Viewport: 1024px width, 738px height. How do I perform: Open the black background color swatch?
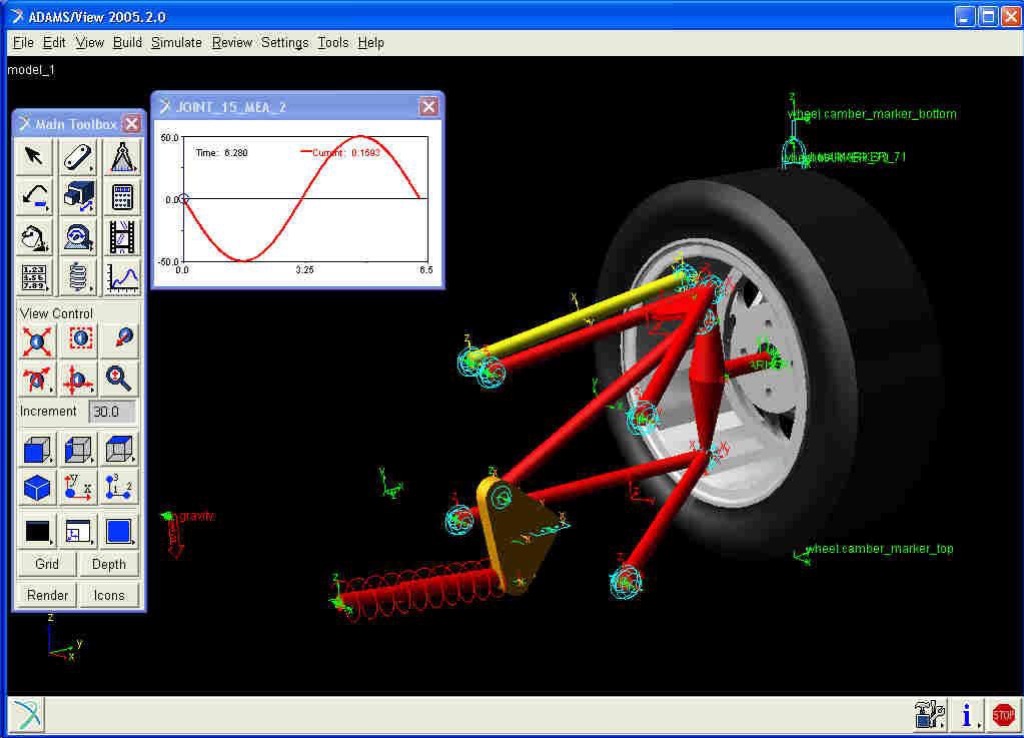coord(37,531)
